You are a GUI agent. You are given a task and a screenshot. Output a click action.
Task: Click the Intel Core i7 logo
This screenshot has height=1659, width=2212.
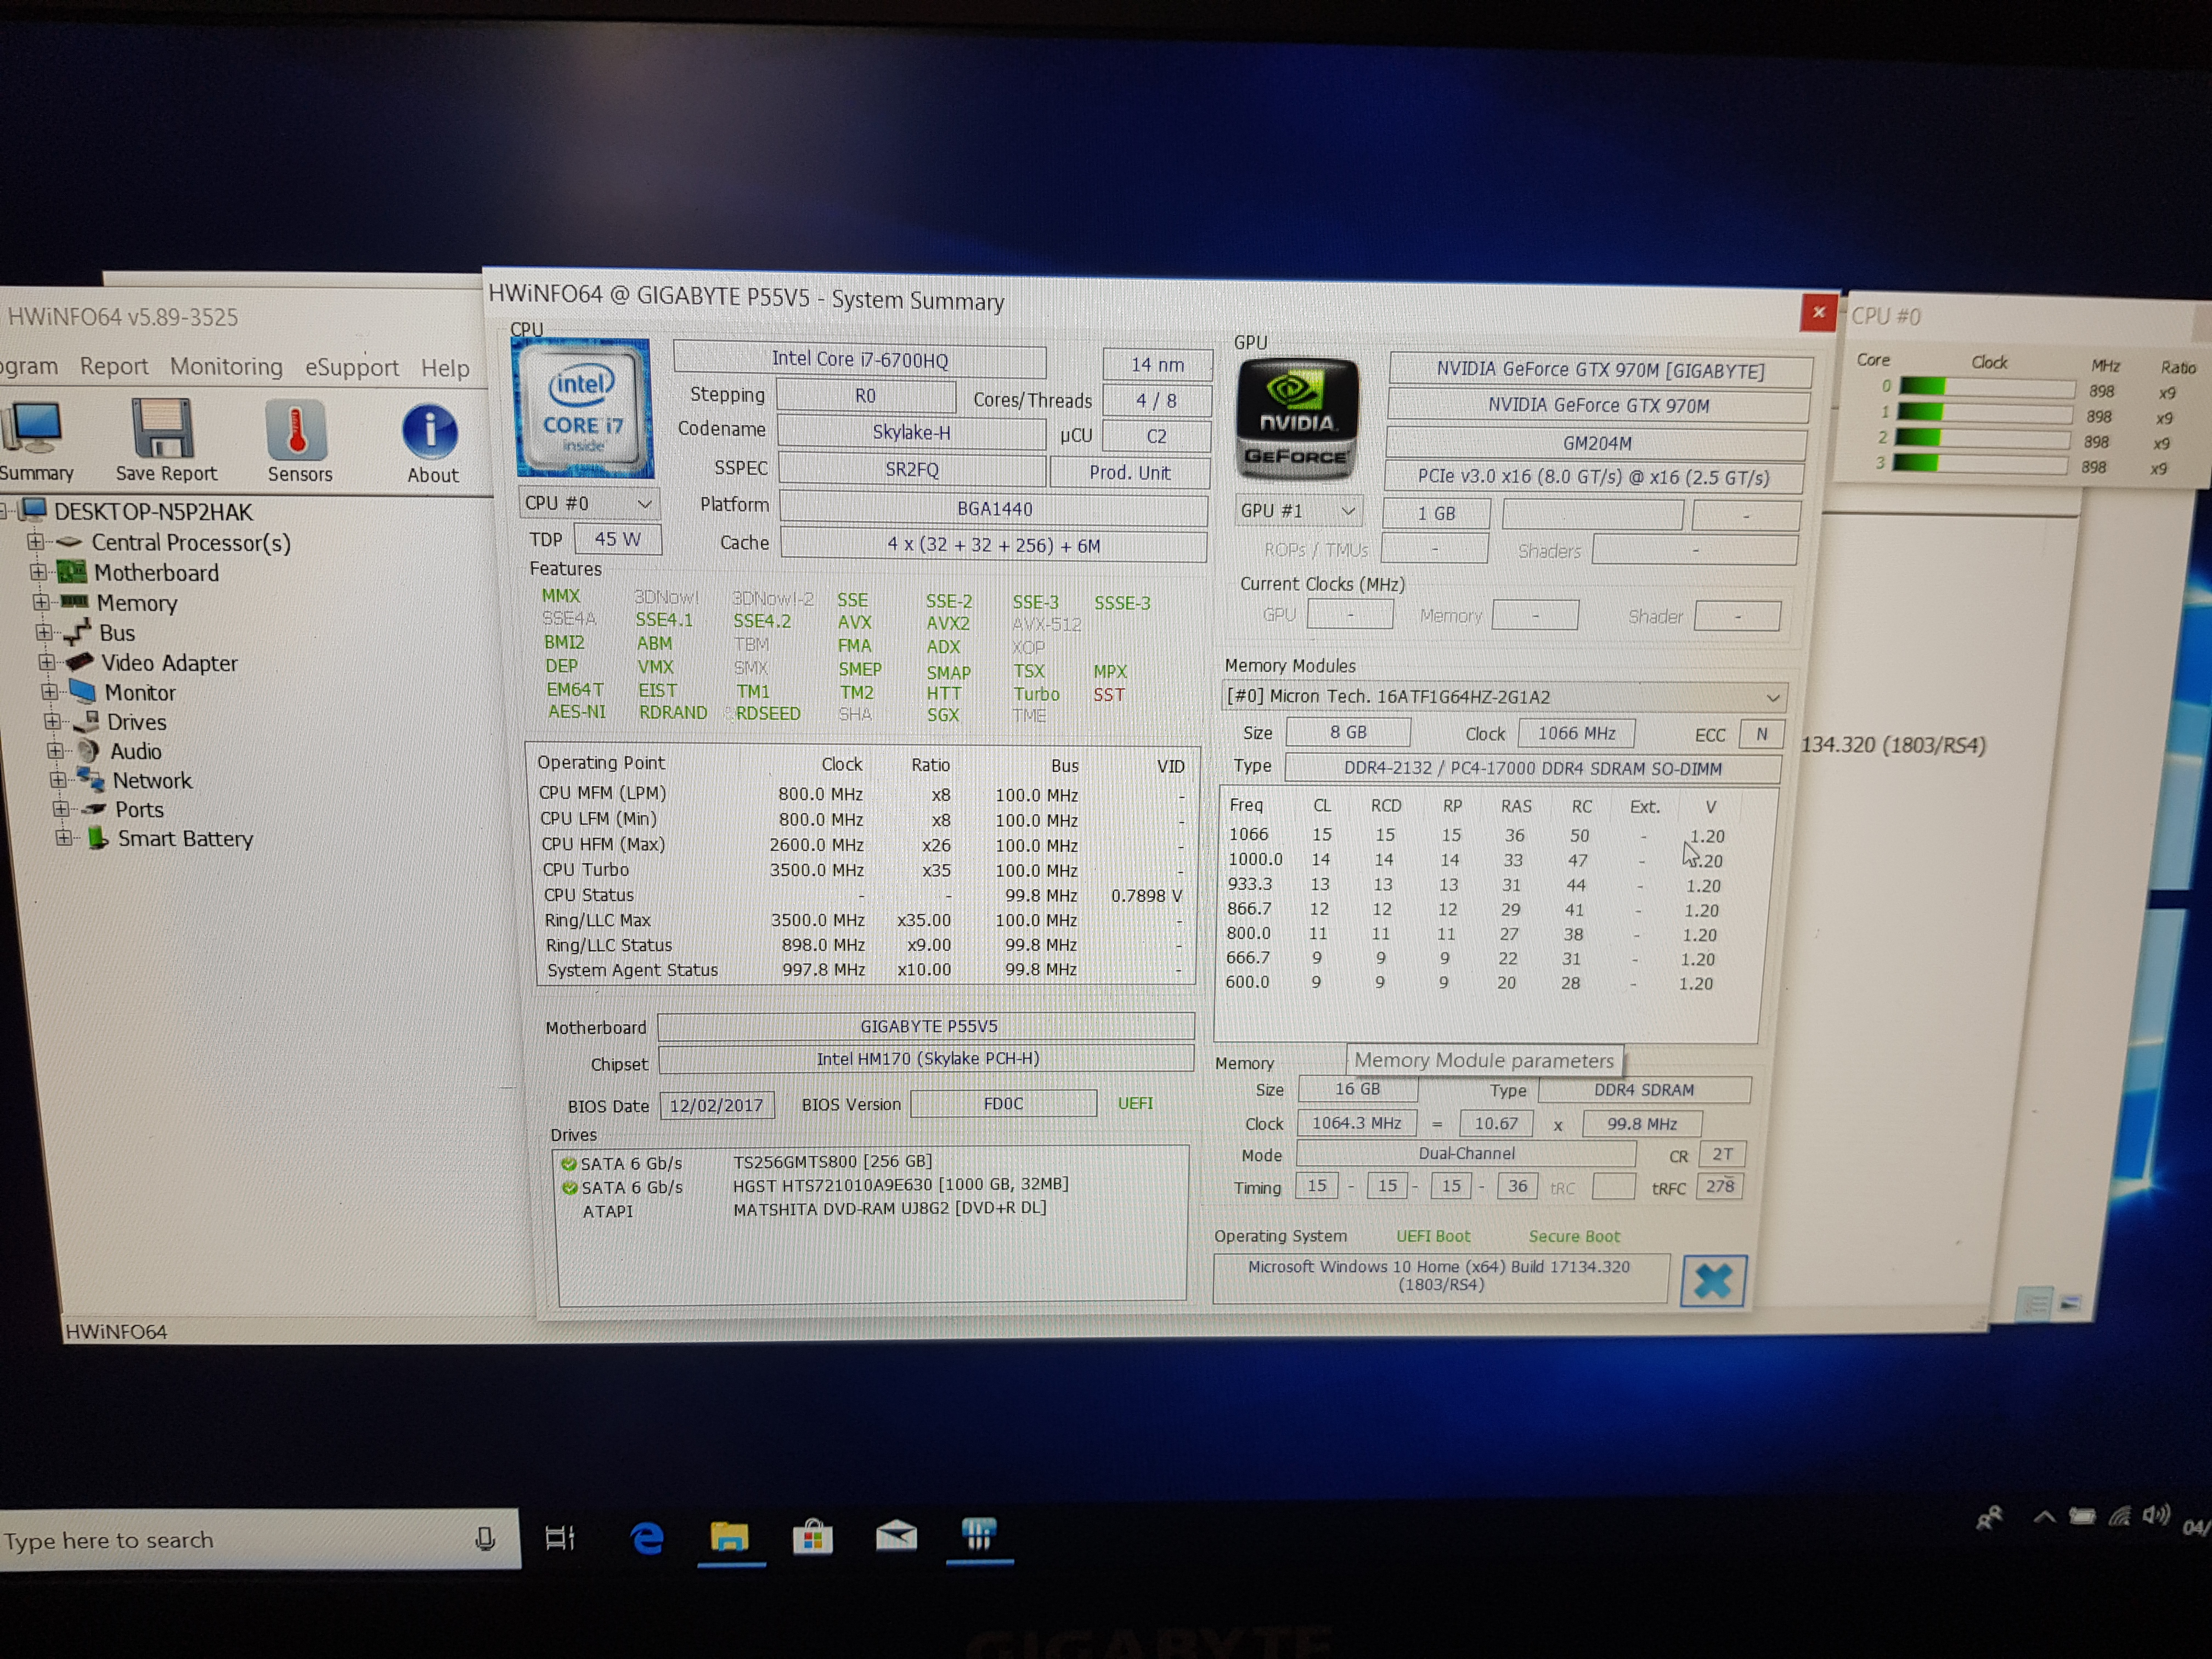pyautogui.click(x=584, y=408)
